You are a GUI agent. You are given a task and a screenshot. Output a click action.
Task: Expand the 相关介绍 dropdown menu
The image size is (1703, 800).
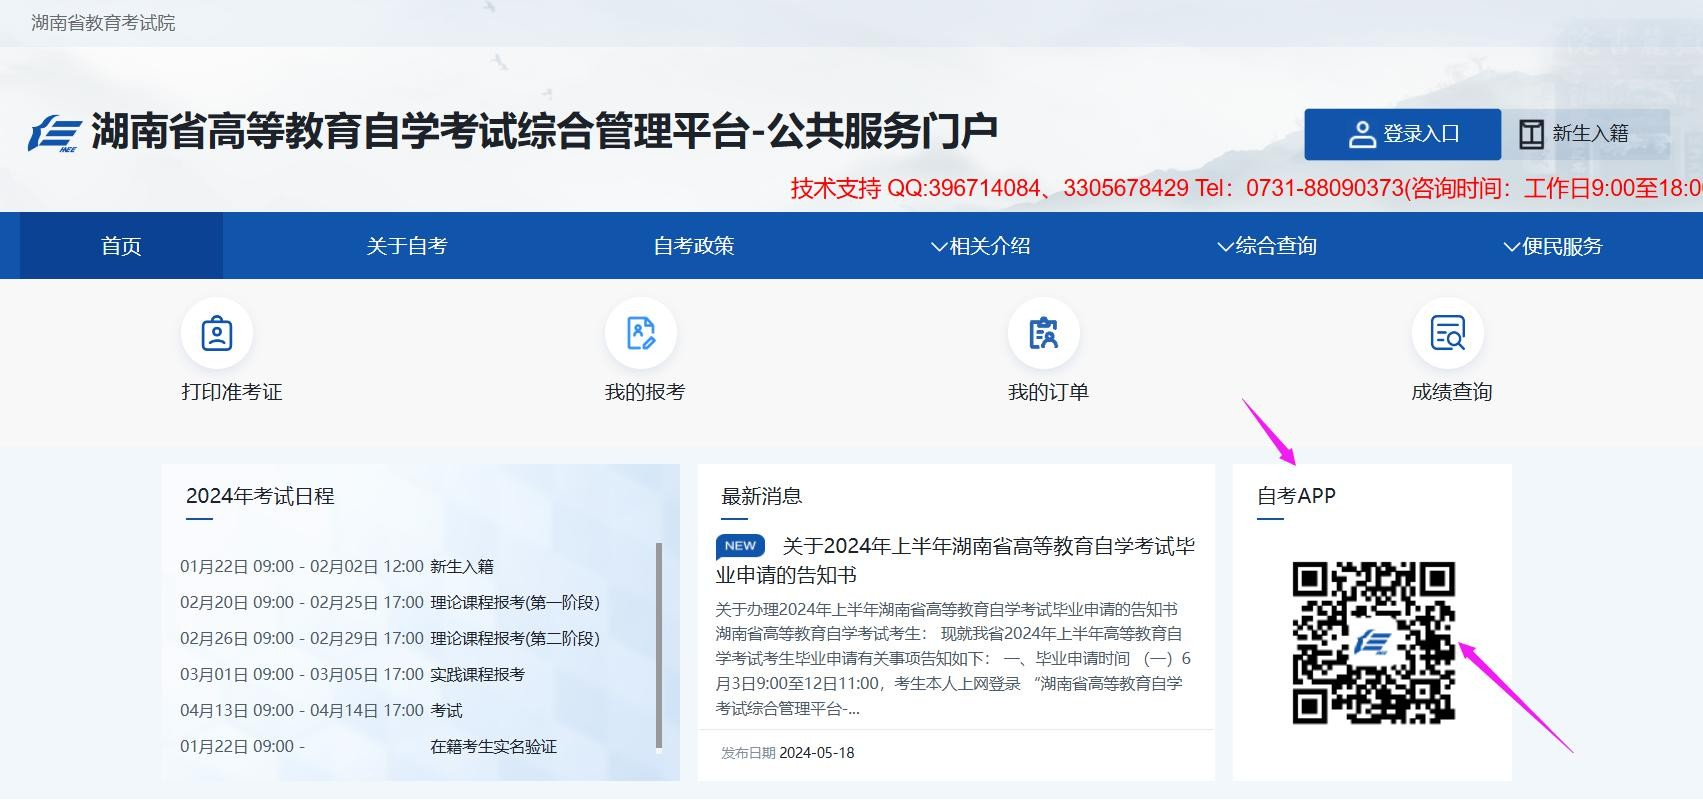(980, 246)
